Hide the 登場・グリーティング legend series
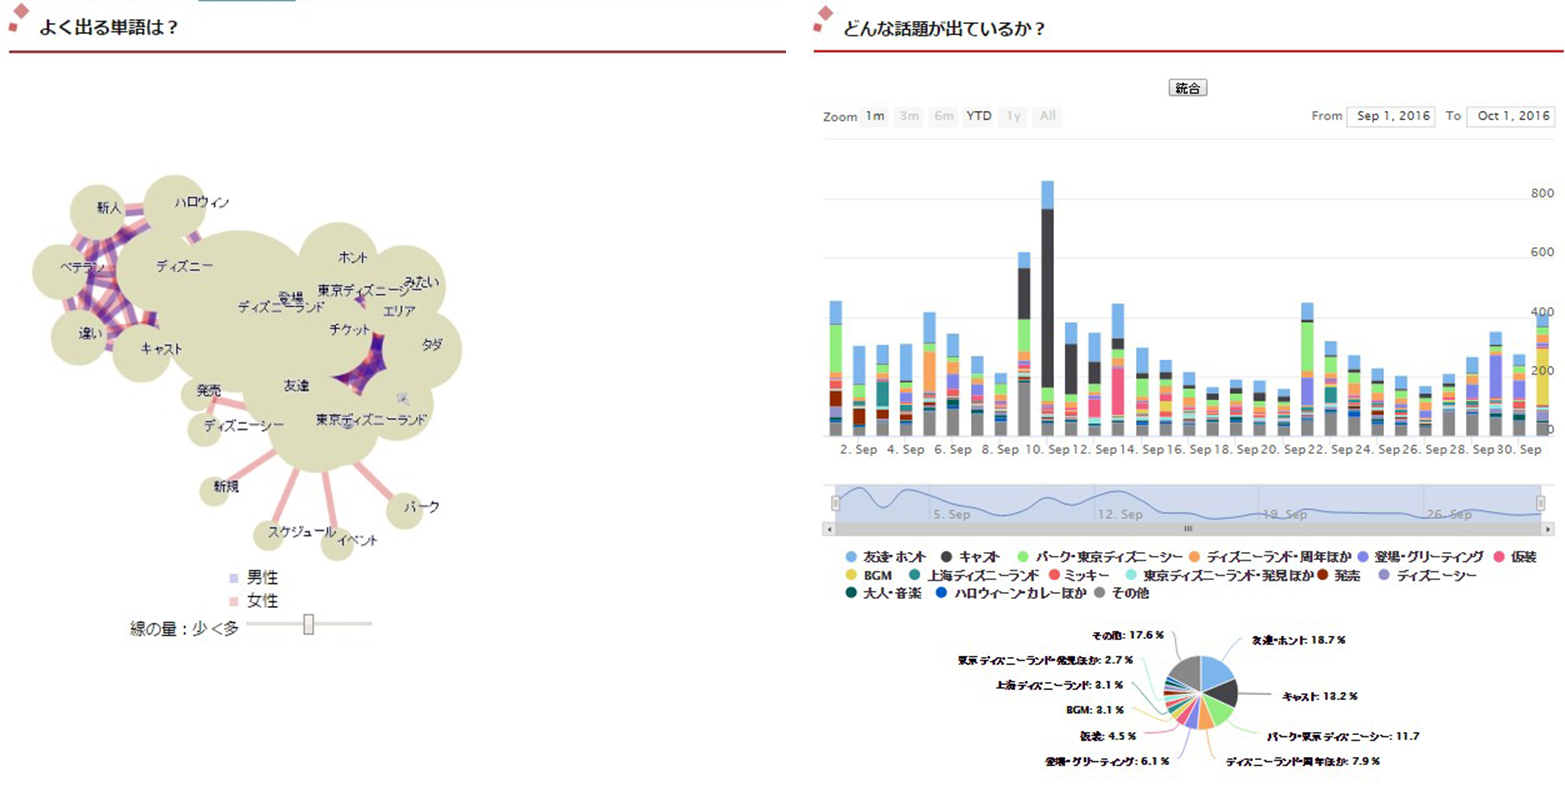This screenshot has height=791, width=1565. point(1420,556)
